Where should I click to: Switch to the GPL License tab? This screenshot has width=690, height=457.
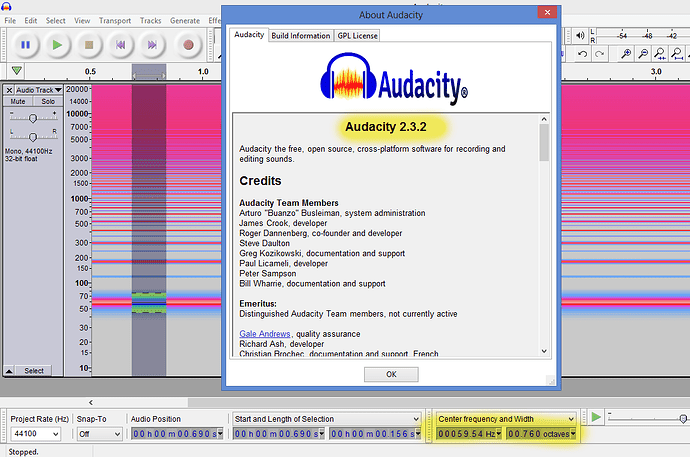coord(357,36)
